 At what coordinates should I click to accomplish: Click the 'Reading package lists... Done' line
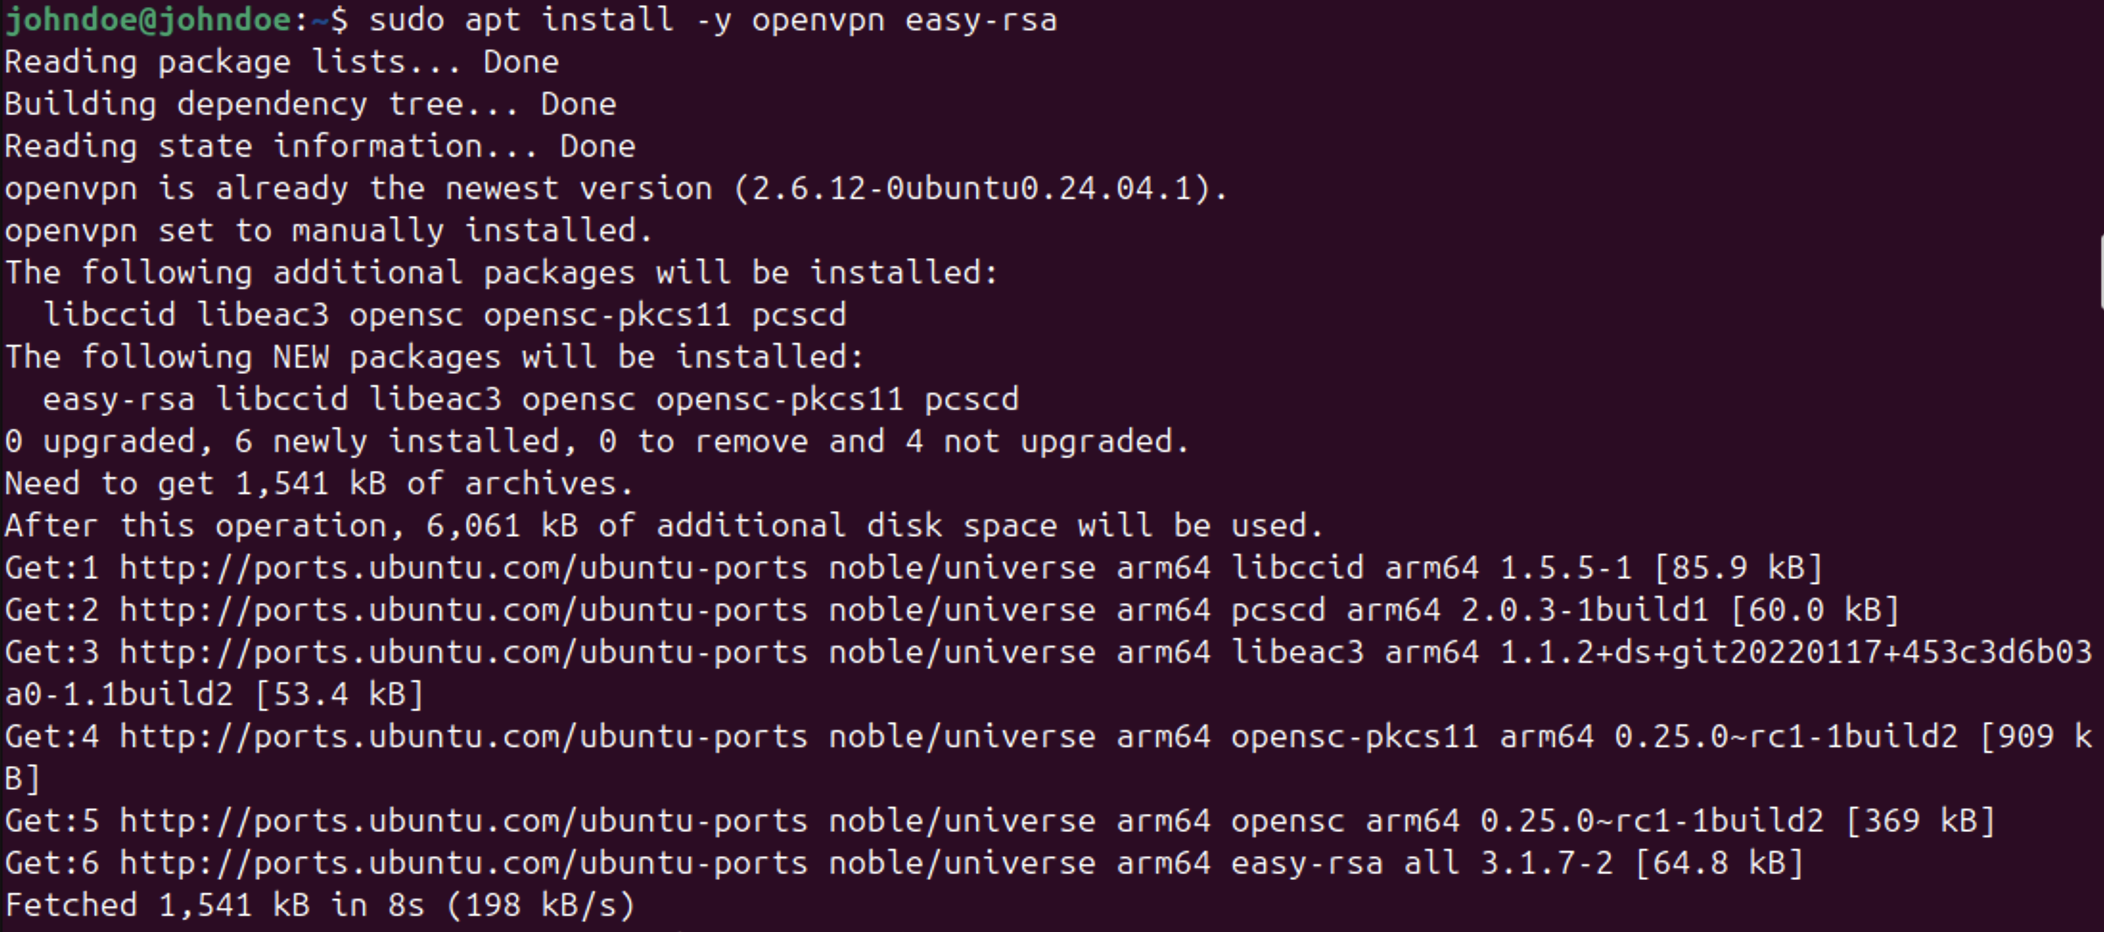coord(282,62)
